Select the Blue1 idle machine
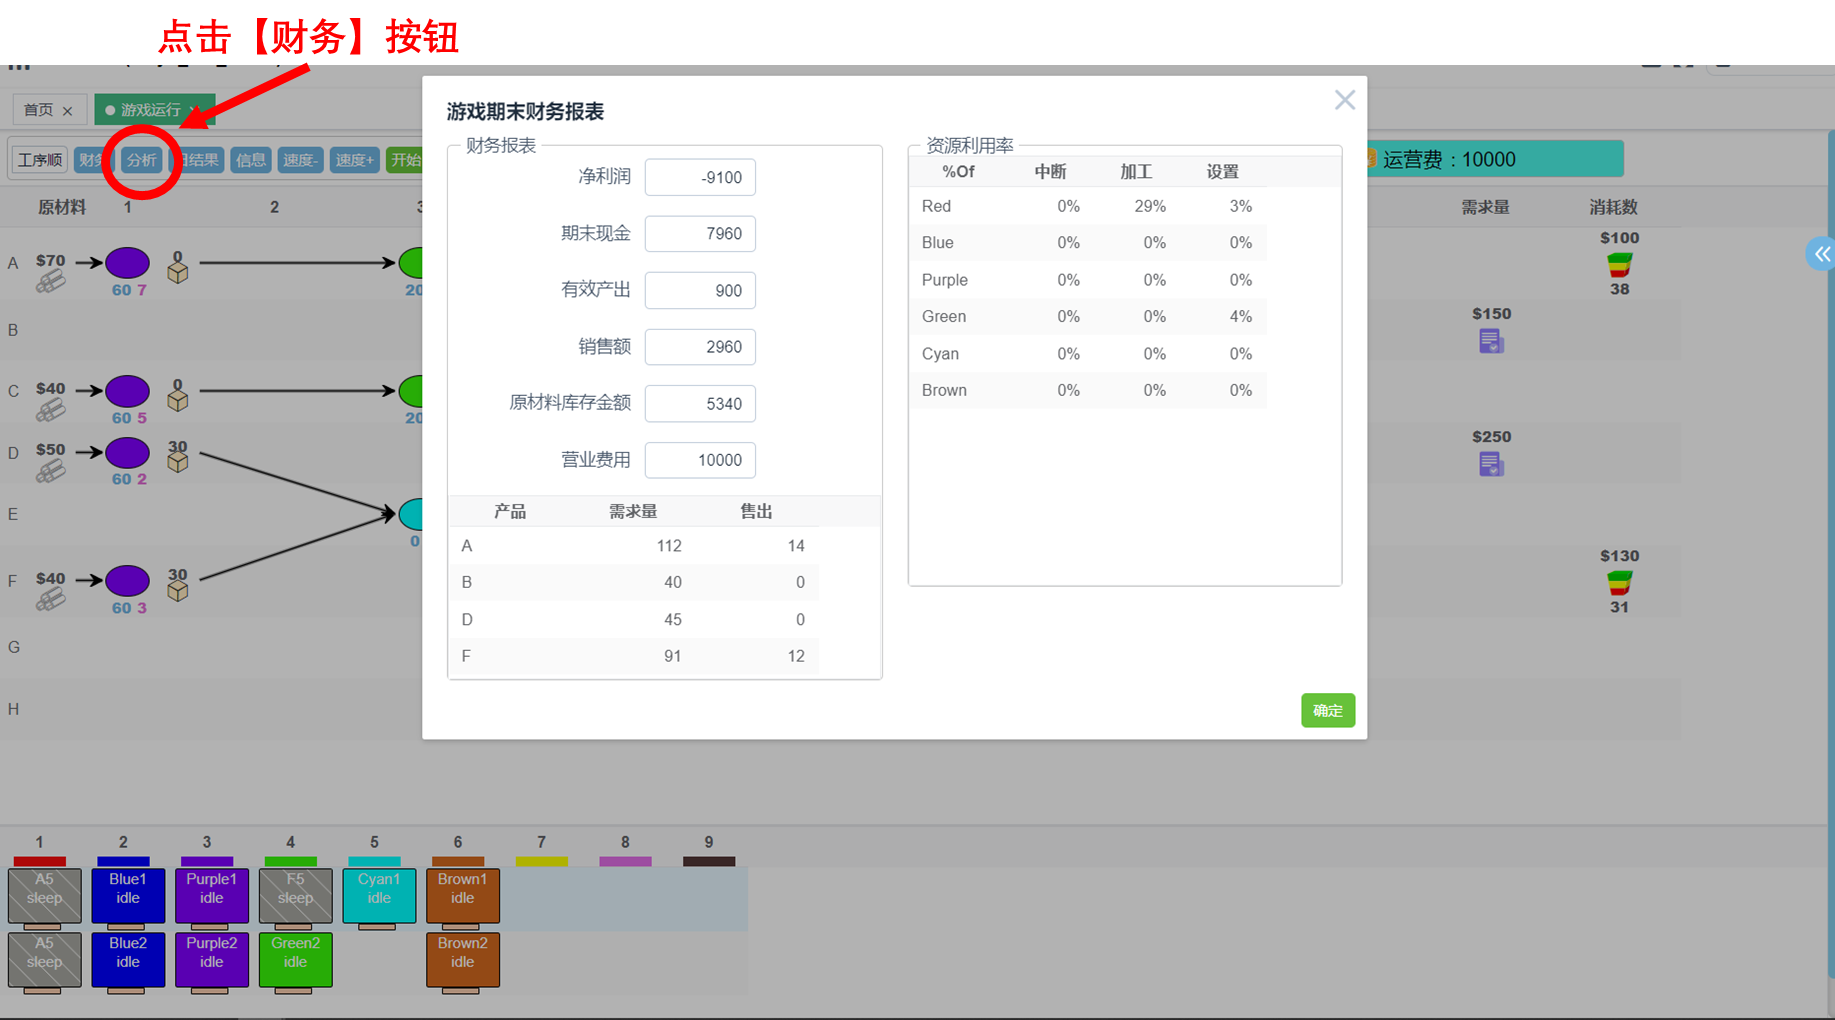The image size is (1835, 1020). tap(128, 895)
